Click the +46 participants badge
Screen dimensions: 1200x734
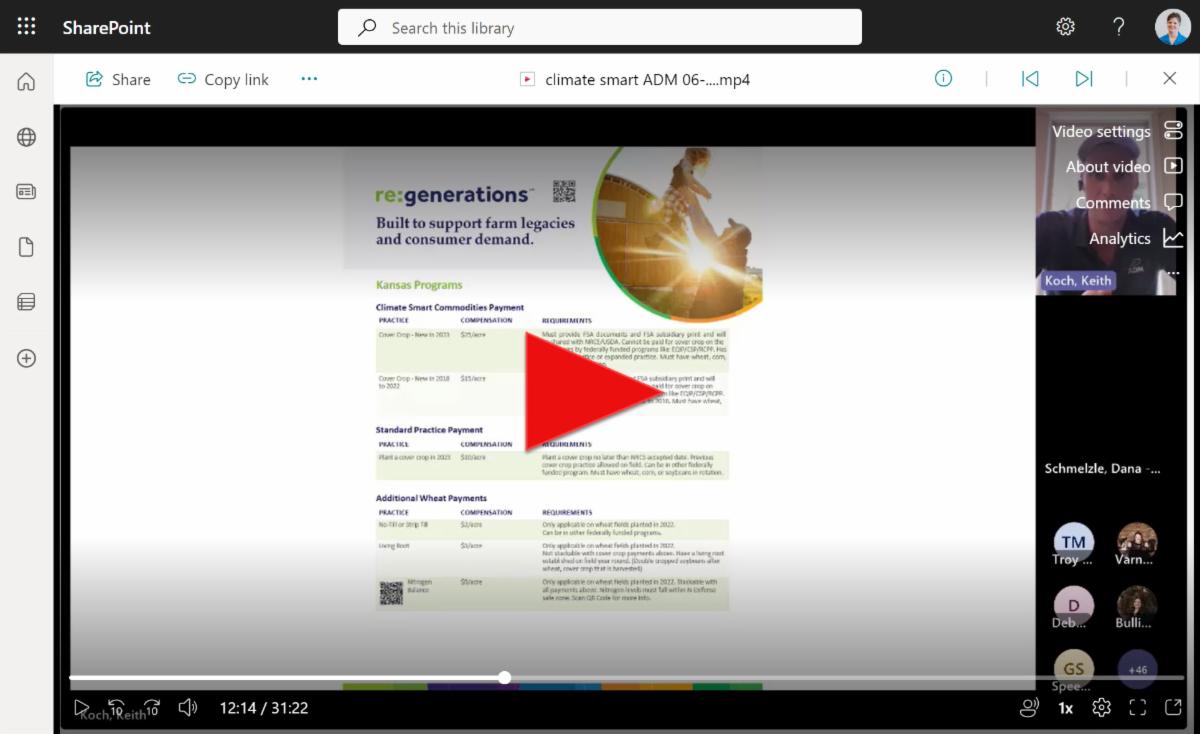click(1137, 669)
